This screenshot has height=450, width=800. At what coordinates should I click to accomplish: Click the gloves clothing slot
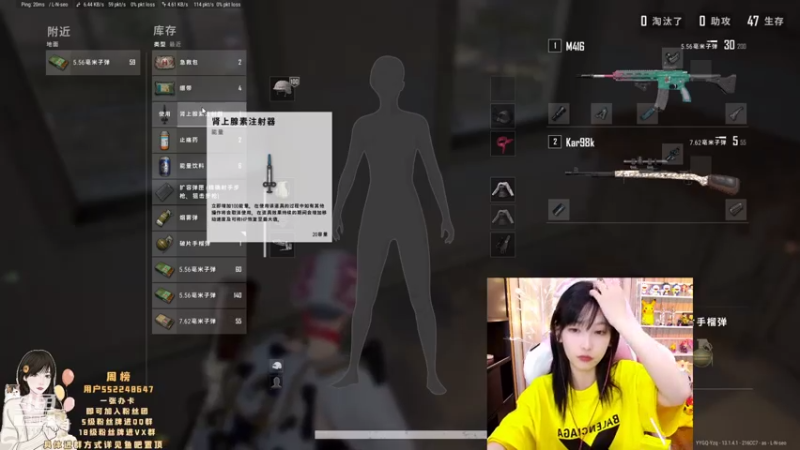click(x=503, y=244)
